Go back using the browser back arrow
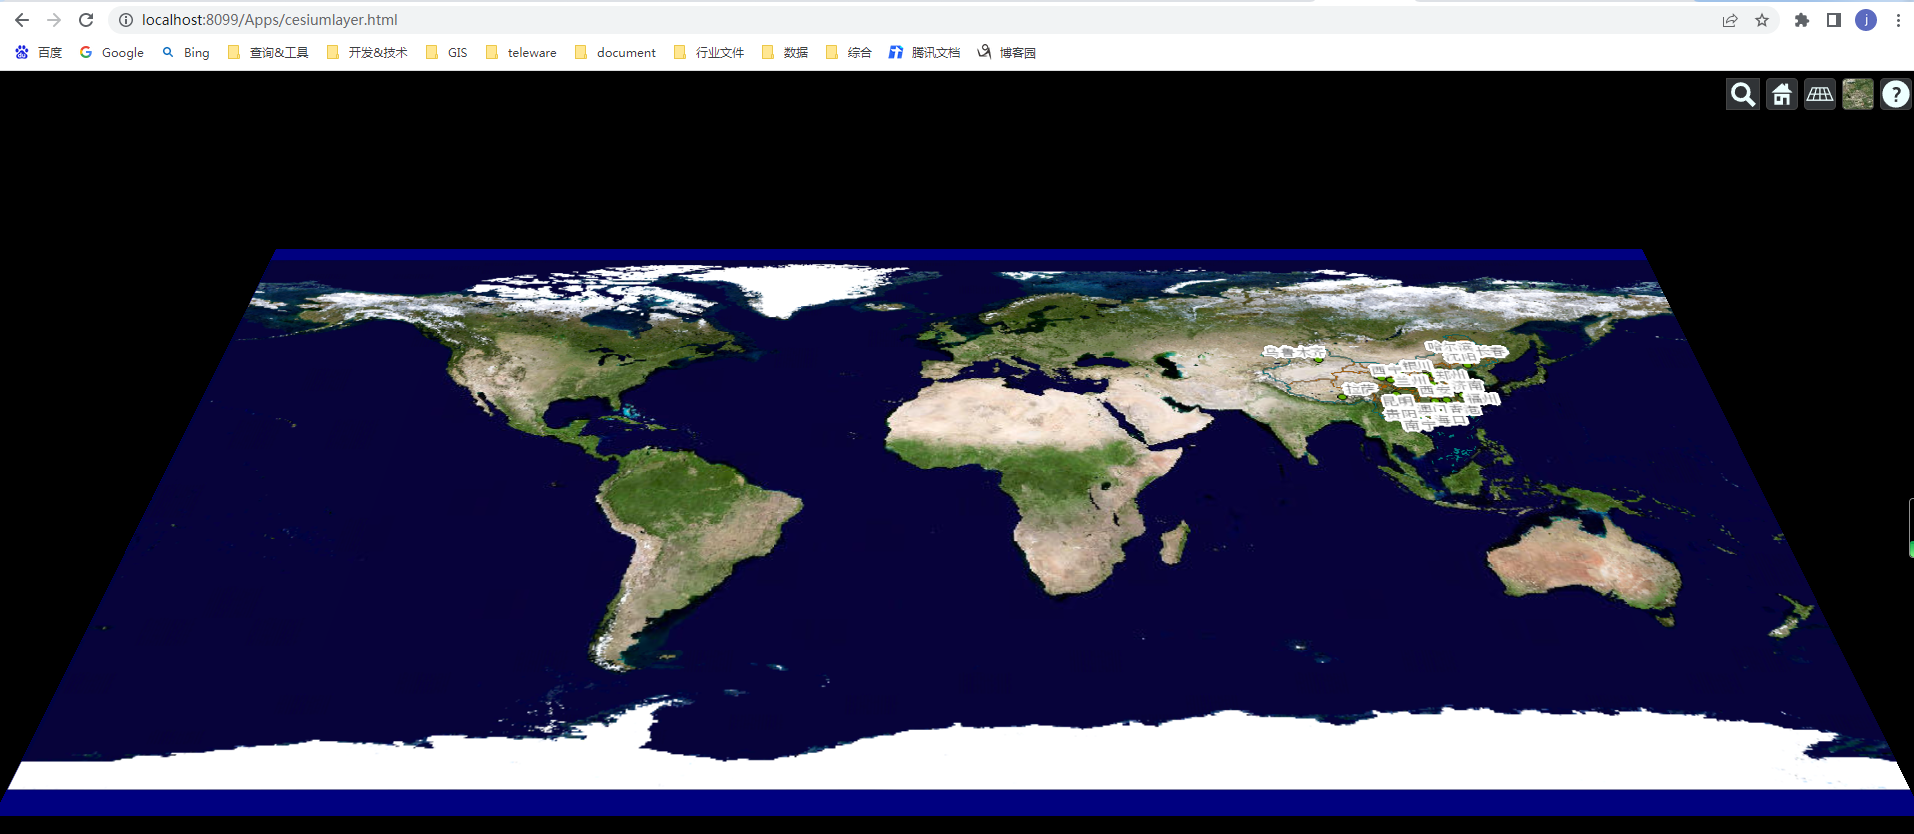Image resolution: width=1914 pixels, height=834 pixels. 22,20
